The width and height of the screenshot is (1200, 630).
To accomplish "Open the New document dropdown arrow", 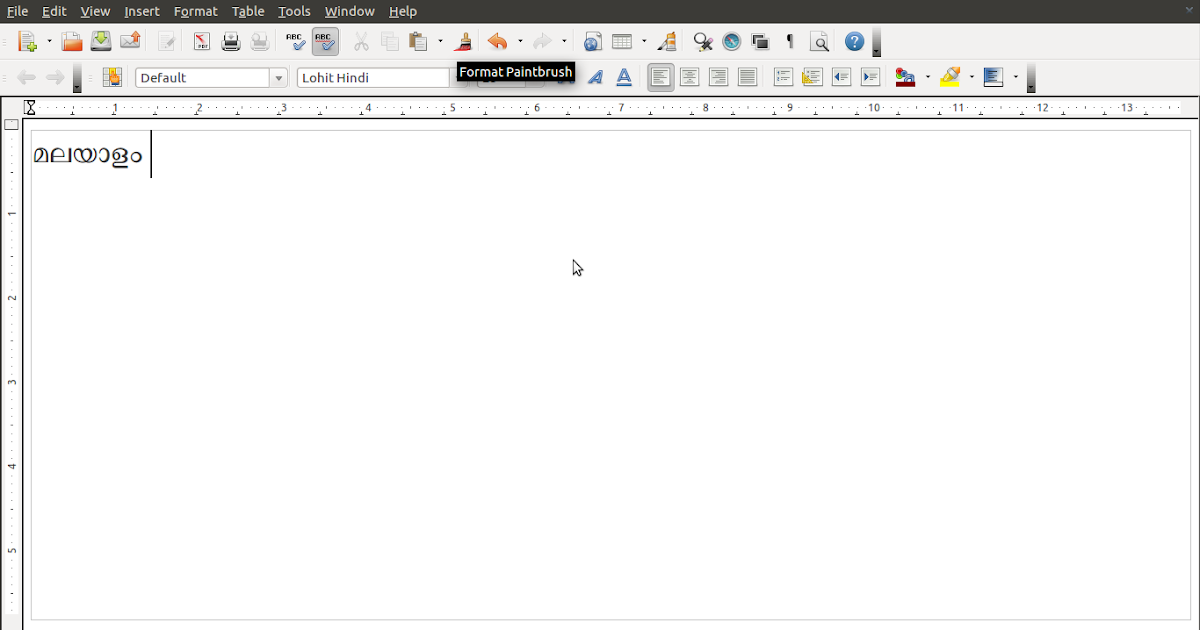I will click(x=48, y=42).
